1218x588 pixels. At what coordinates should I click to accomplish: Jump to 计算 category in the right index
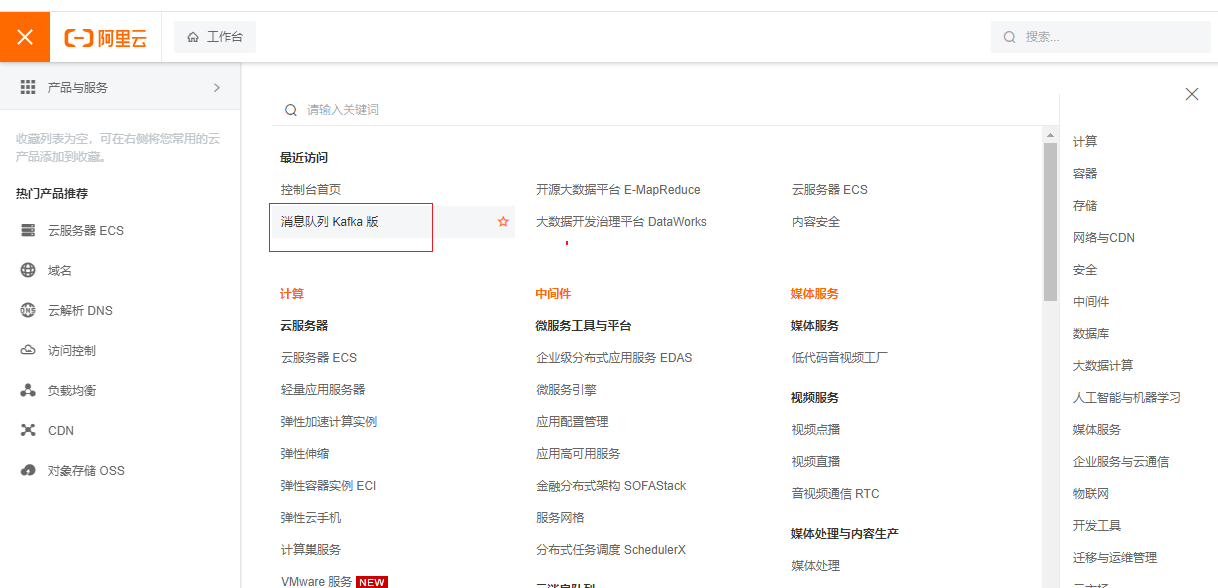point(1085,142)
